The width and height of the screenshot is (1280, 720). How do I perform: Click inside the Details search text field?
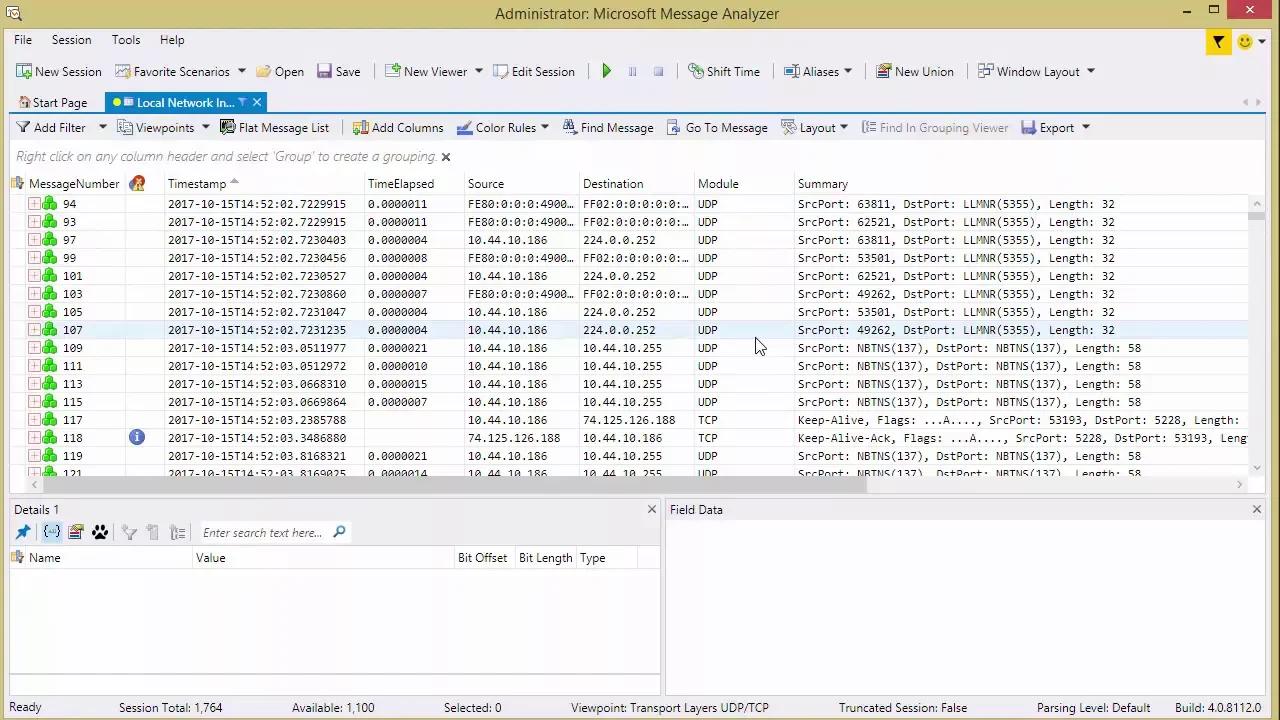(263, 532)
